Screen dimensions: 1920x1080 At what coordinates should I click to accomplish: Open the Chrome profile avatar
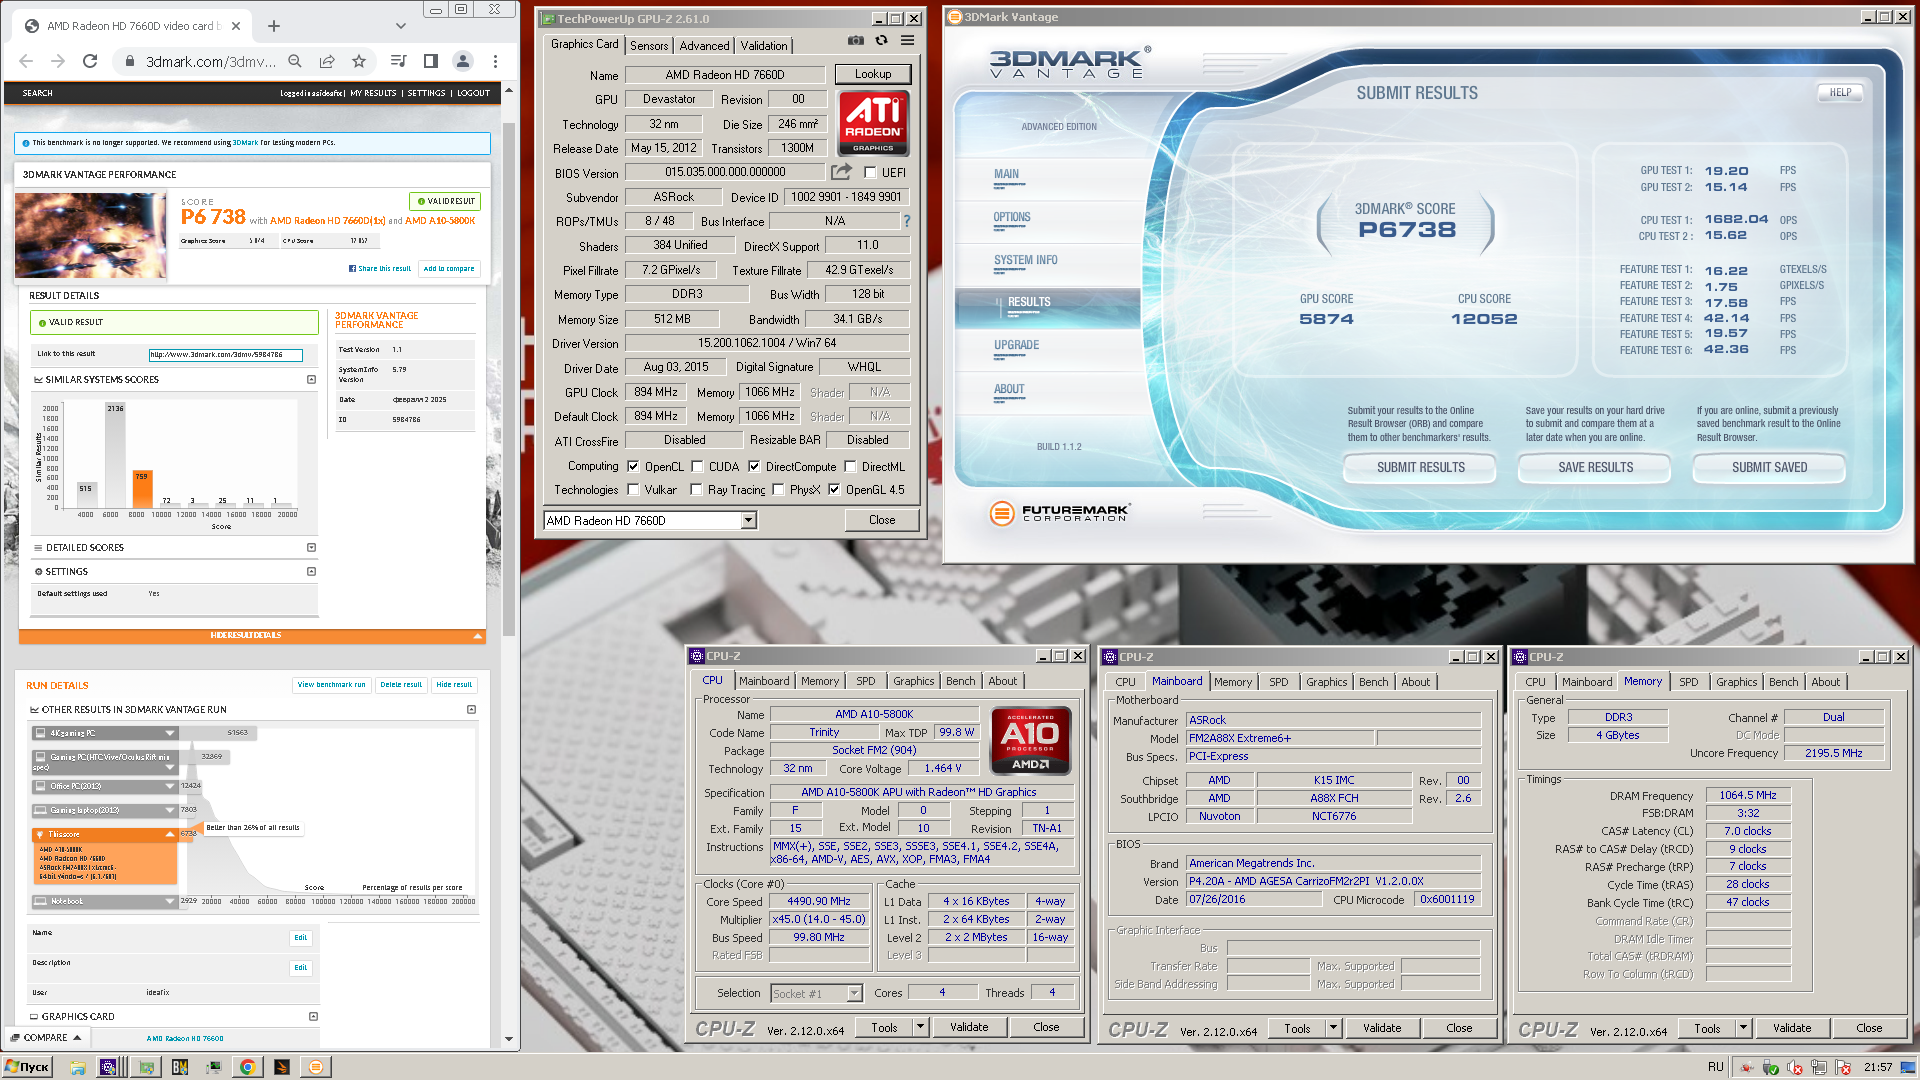click(x=463, y=61)
